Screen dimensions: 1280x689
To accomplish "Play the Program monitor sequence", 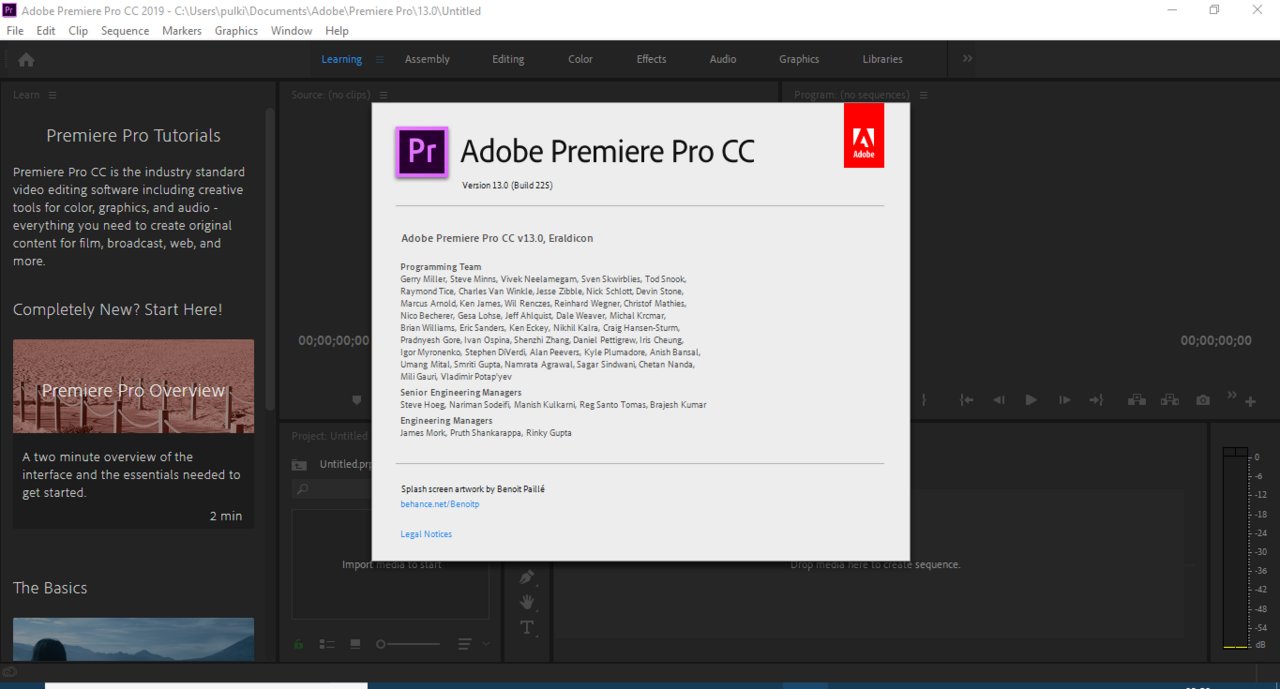I will 1031,400.
